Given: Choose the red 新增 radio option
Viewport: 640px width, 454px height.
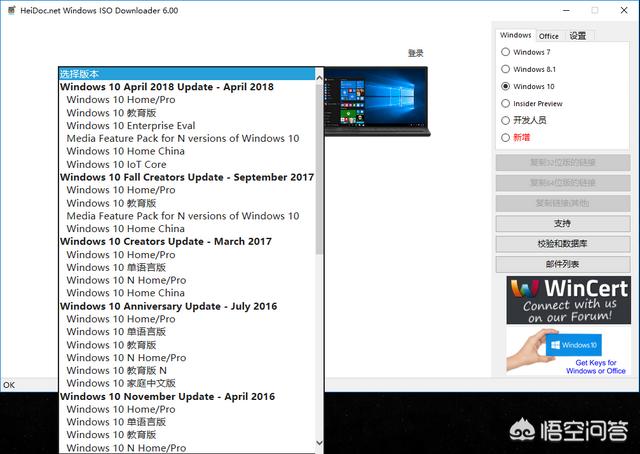Looking at the screenshot, I should click(x=505, y=138).
